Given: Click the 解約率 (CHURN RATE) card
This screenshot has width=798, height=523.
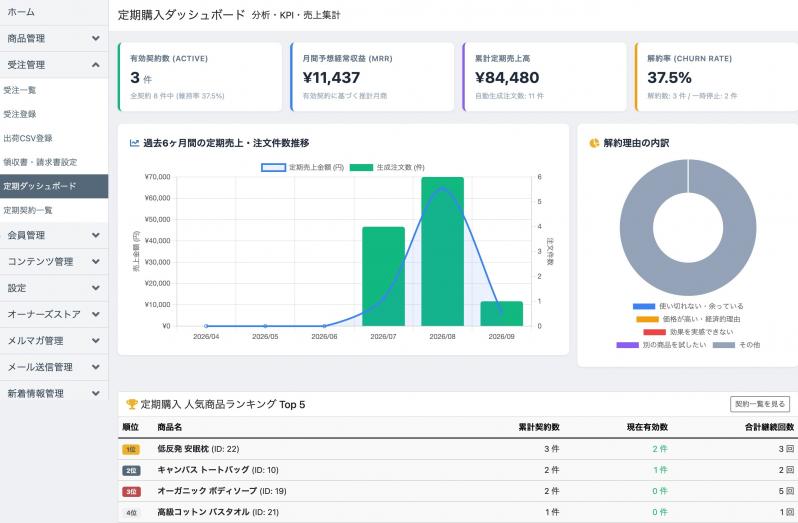Looking at the screenshot, I should coord(717,77).
